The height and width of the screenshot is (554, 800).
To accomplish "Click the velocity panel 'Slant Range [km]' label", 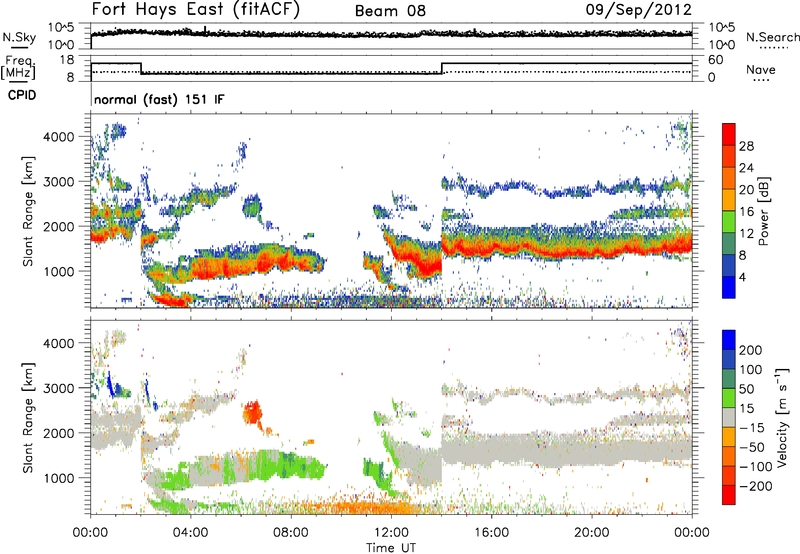I will tap(28, 417).
